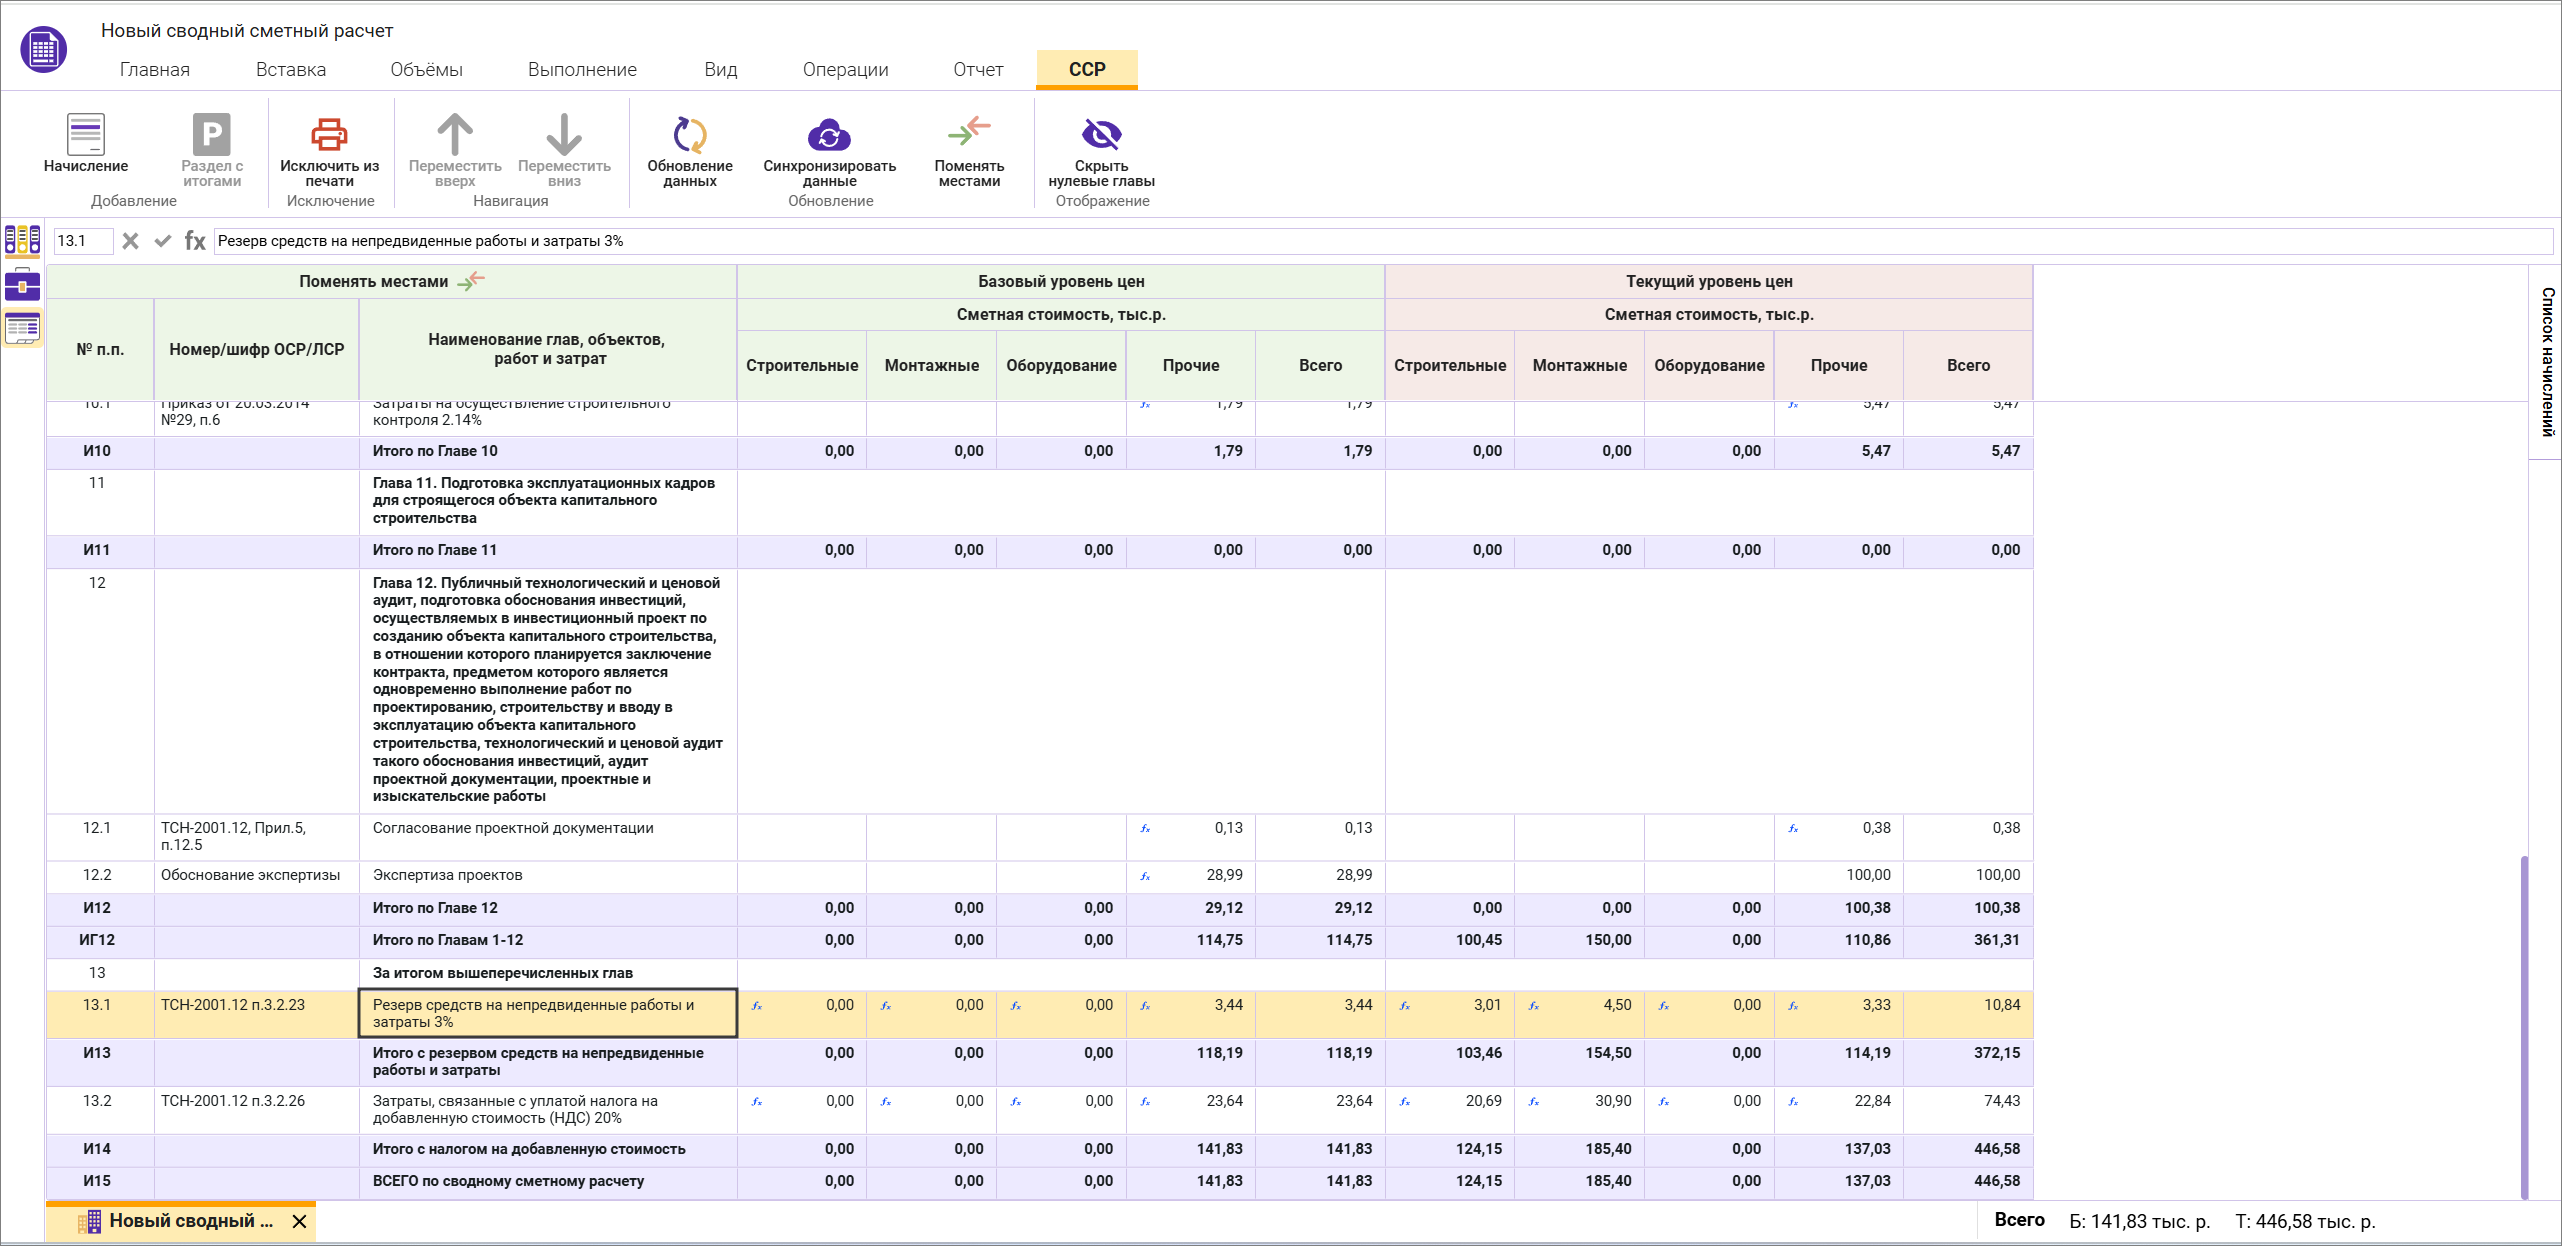The height and width of the screenshot is (1246, 2562).
Task: Open the application main menu icon
Action: coord(43,48)
